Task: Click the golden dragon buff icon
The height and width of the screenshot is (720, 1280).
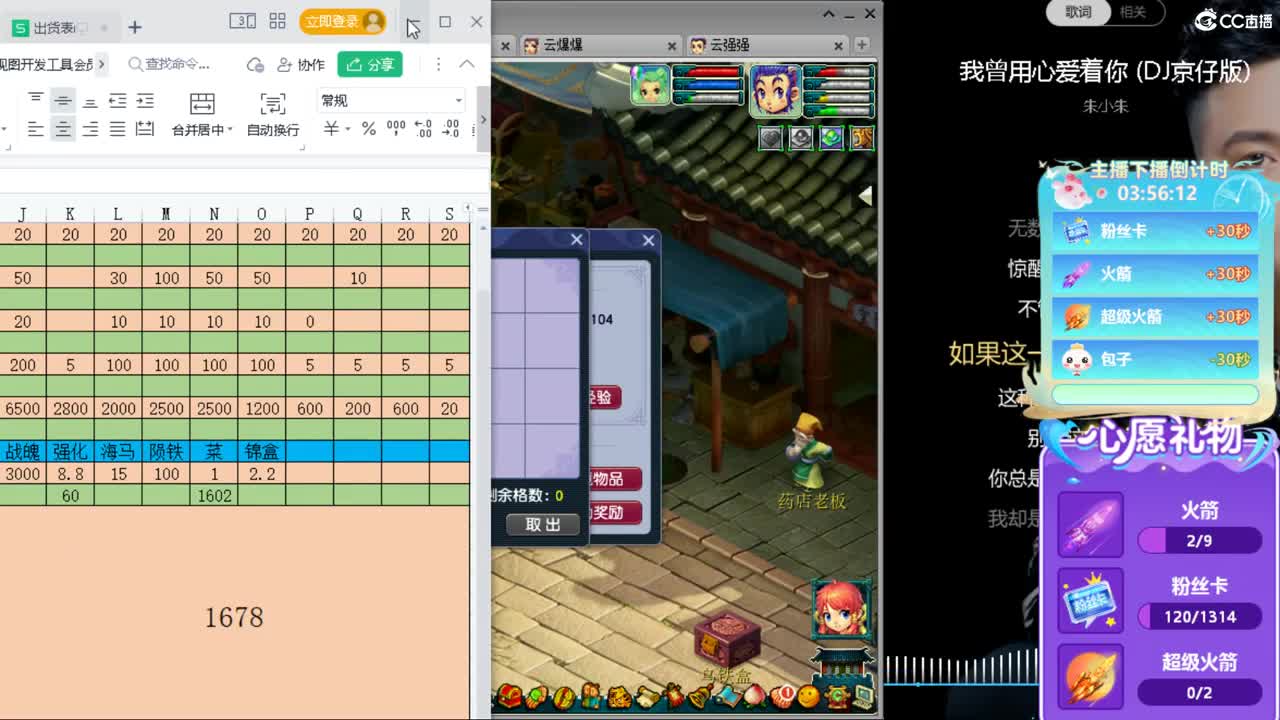Action: pos(861,138)
